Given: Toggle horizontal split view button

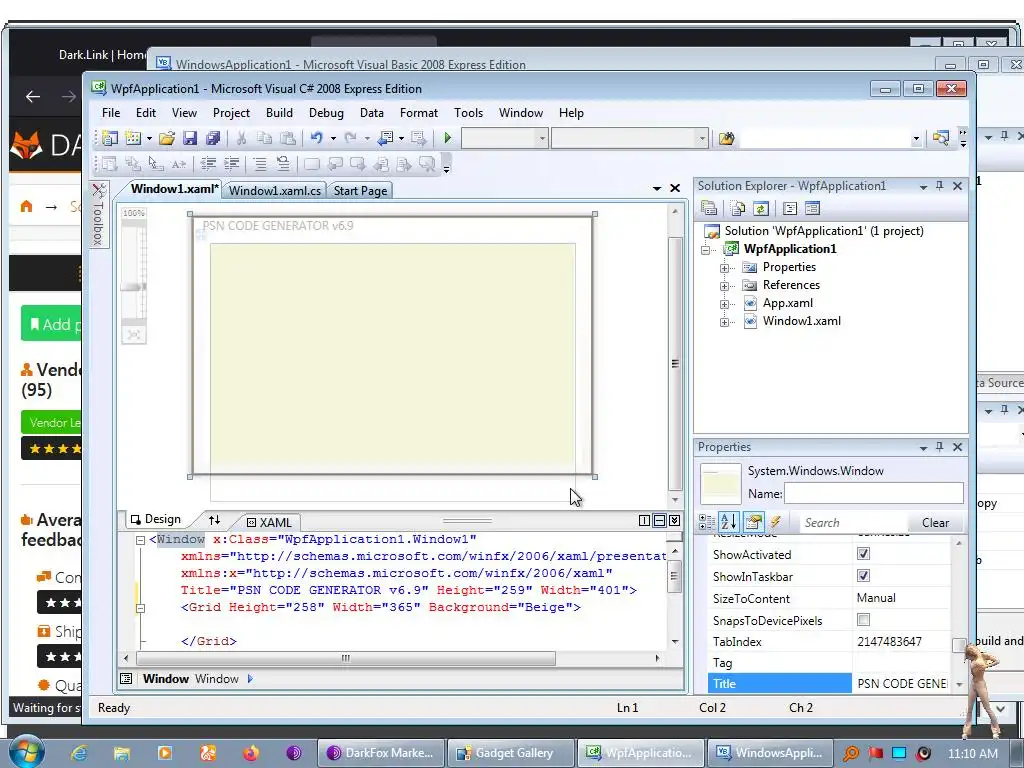Looking at the screenshot, I should [660, 520].
